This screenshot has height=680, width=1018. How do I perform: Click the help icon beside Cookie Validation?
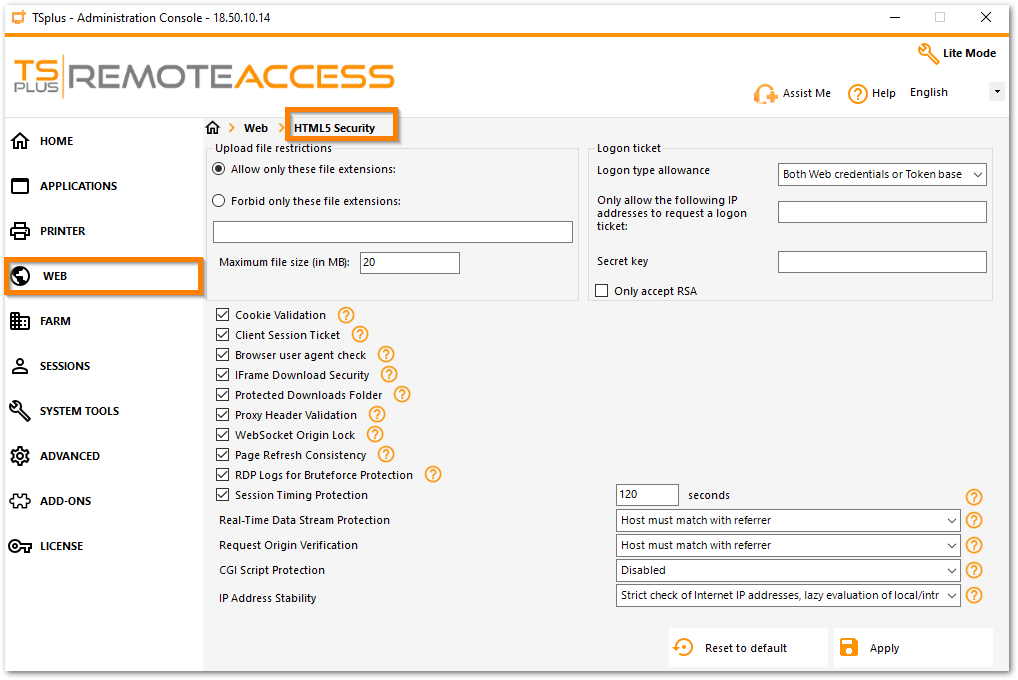(346, 314)
